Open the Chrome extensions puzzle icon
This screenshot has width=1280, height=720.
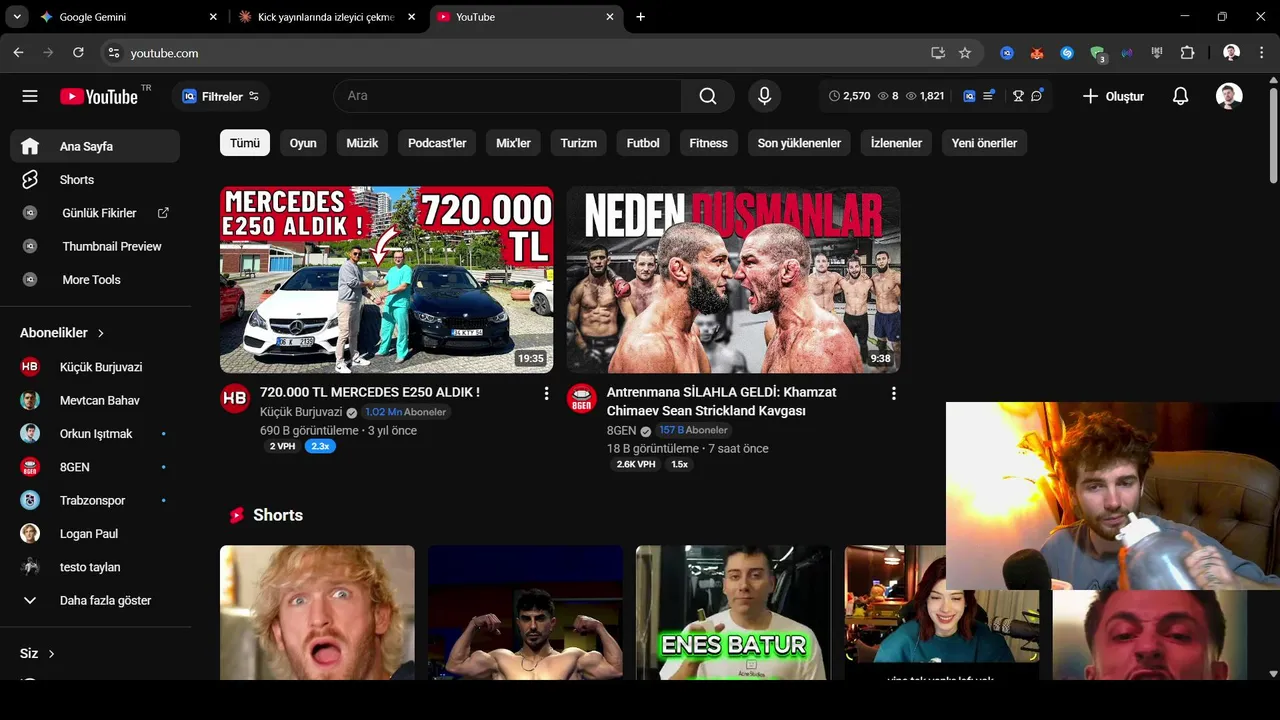click(x=1187, y=53)
